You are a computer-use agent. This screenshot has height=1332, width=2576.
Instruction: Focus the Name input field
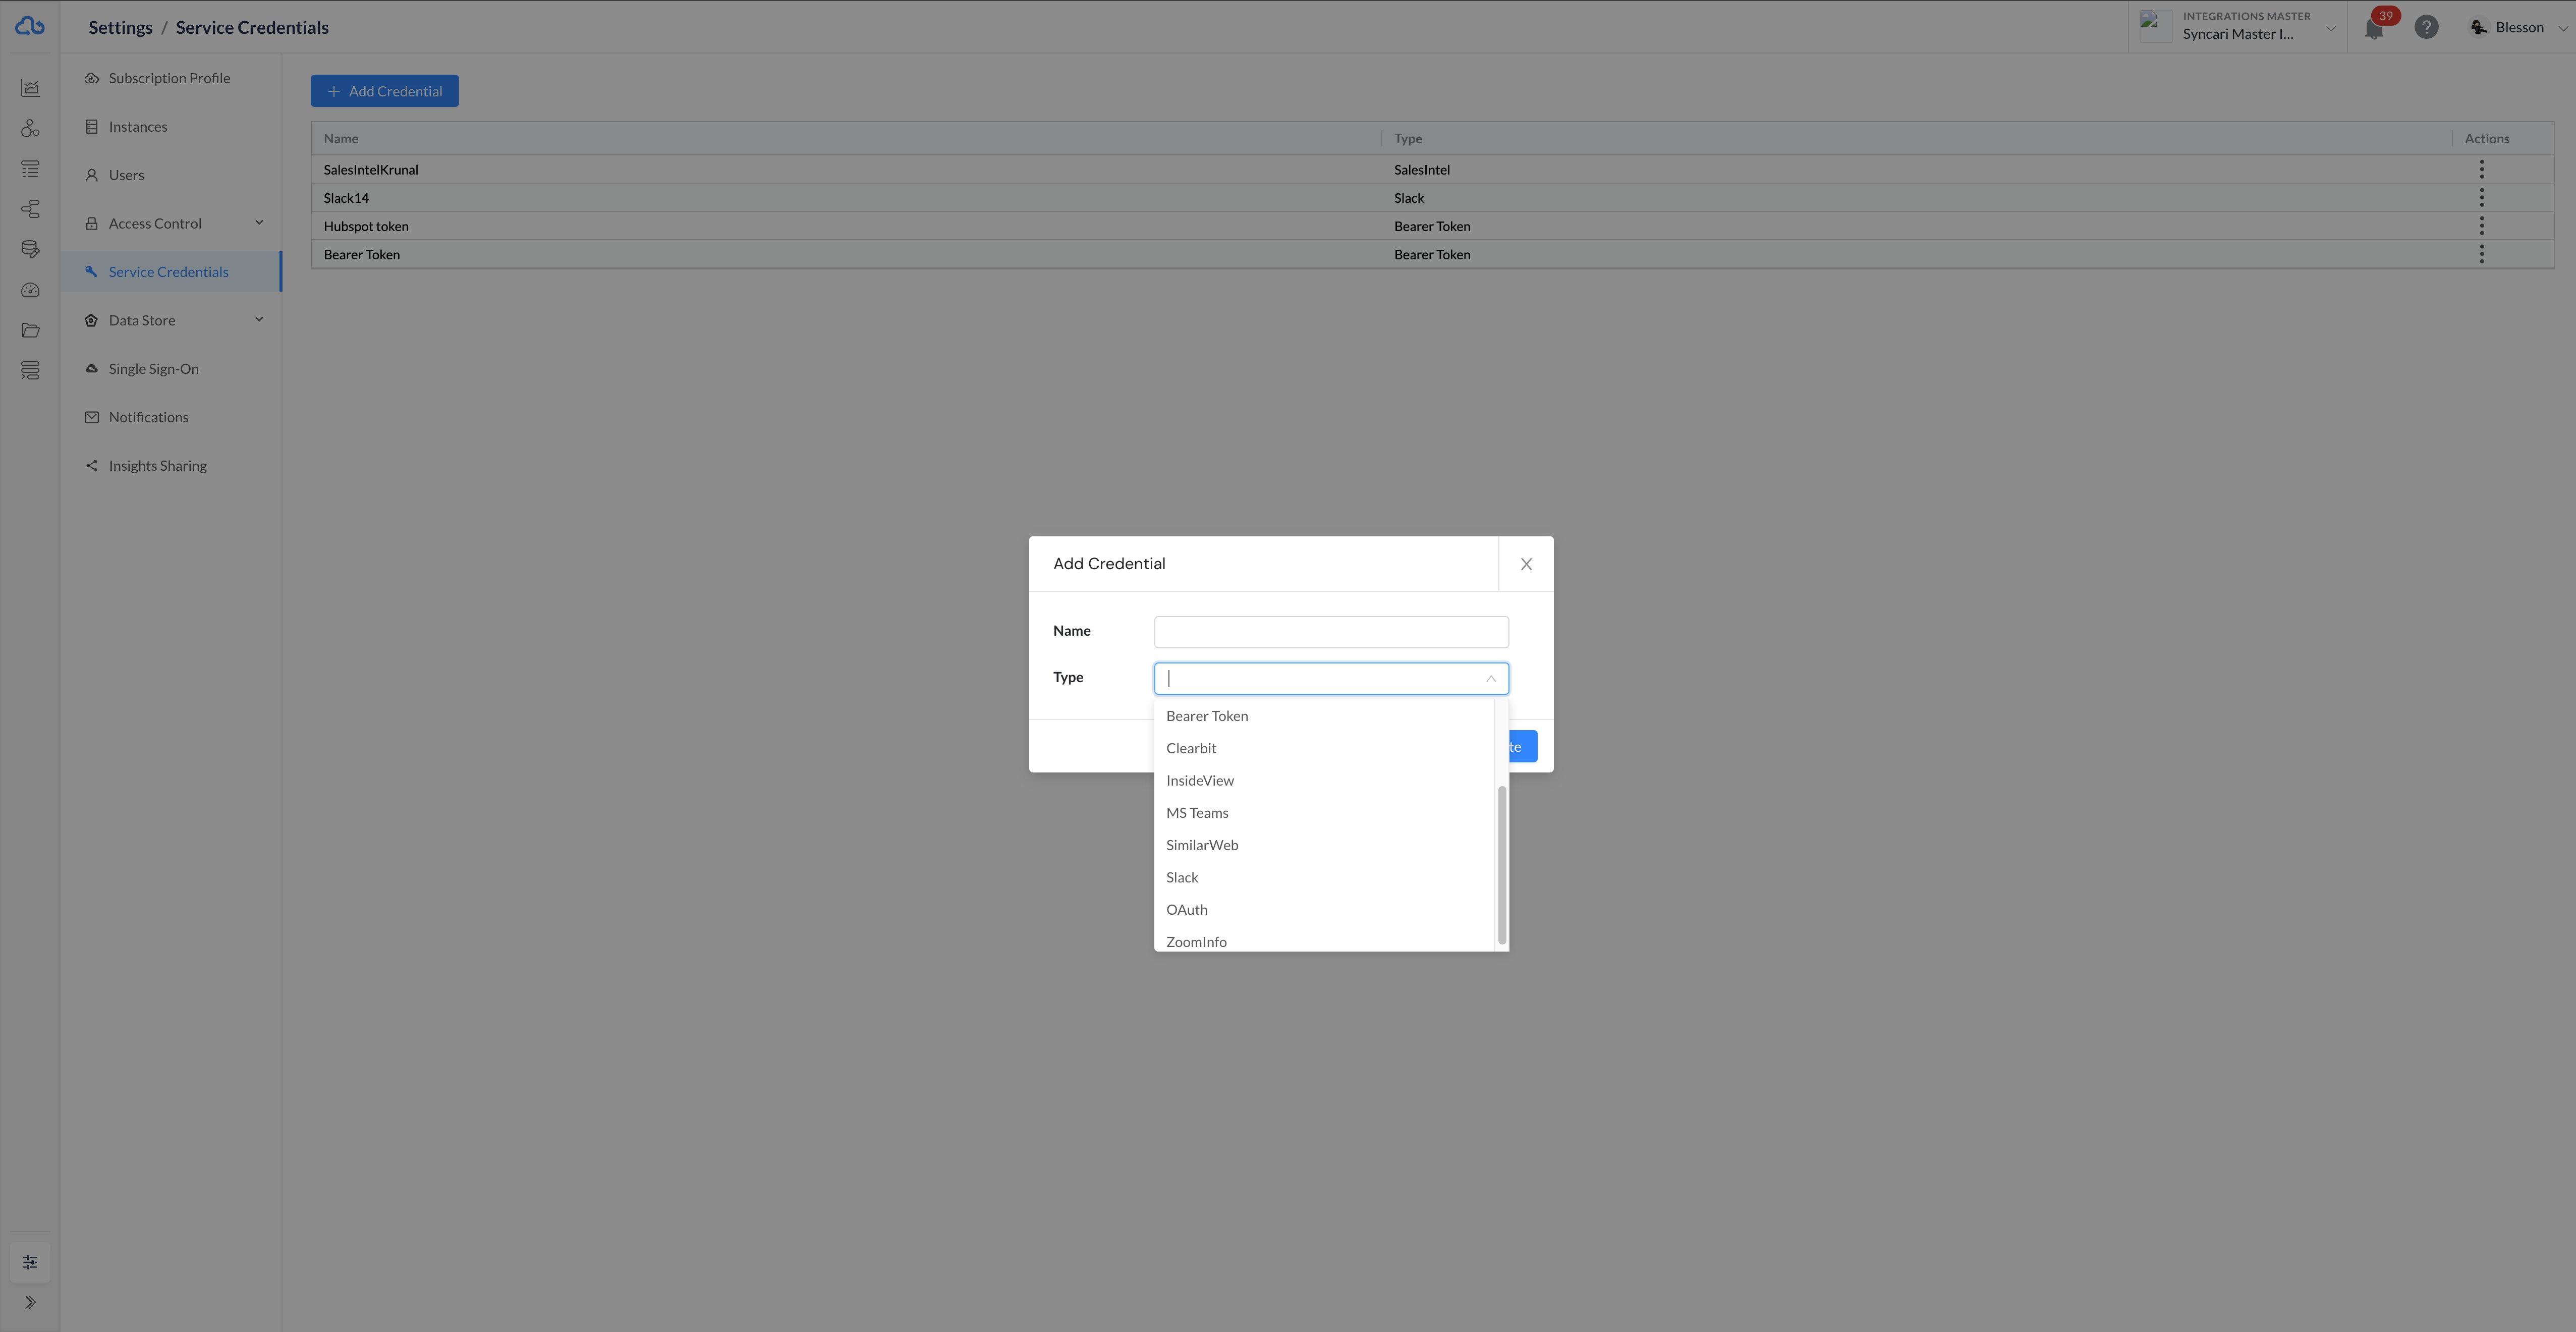(1331, 631)
